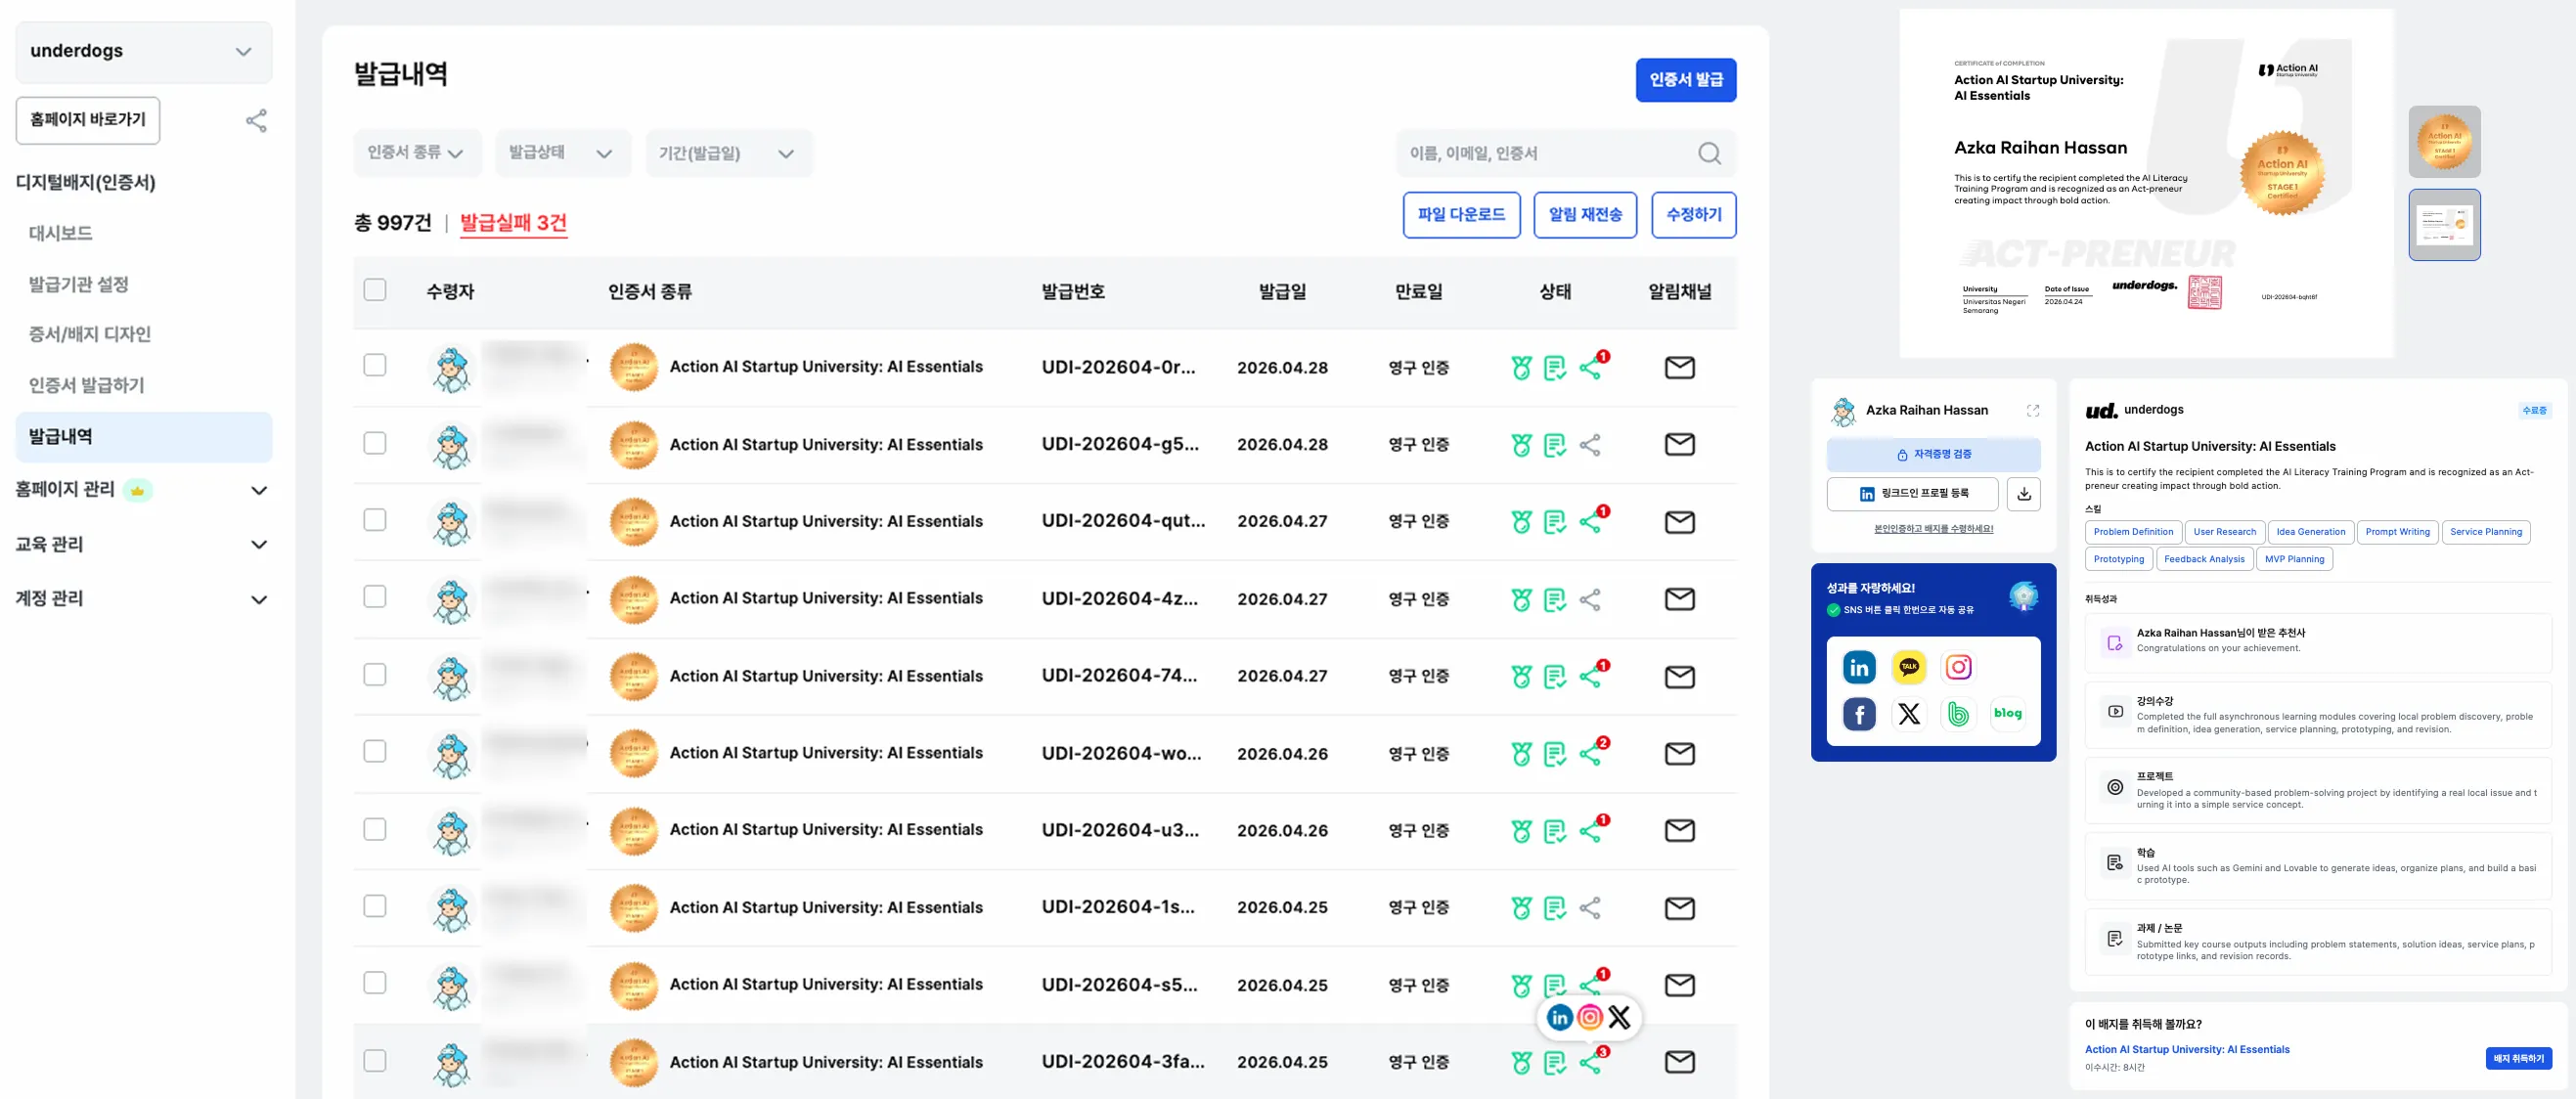Share to X in the SNS card

[1909, 714]
